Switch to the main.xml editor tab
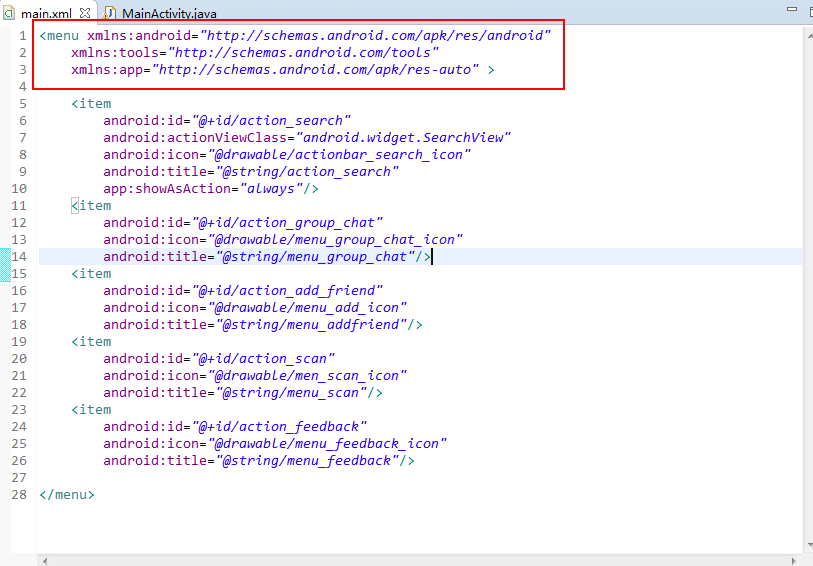Image resolution: width=813 pixels, height=566 pixels. tap(46, 13)
